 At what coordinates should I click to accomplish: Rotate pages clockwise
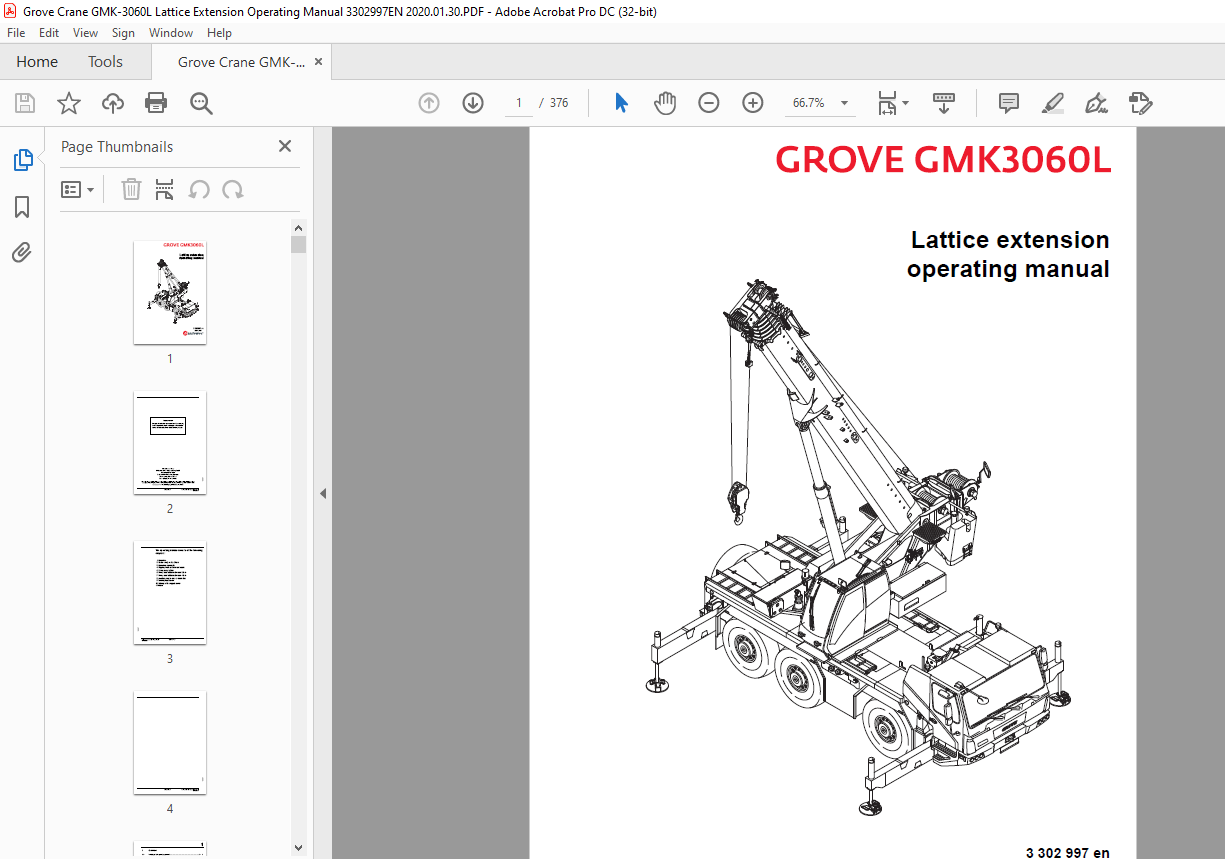[233, 189]
